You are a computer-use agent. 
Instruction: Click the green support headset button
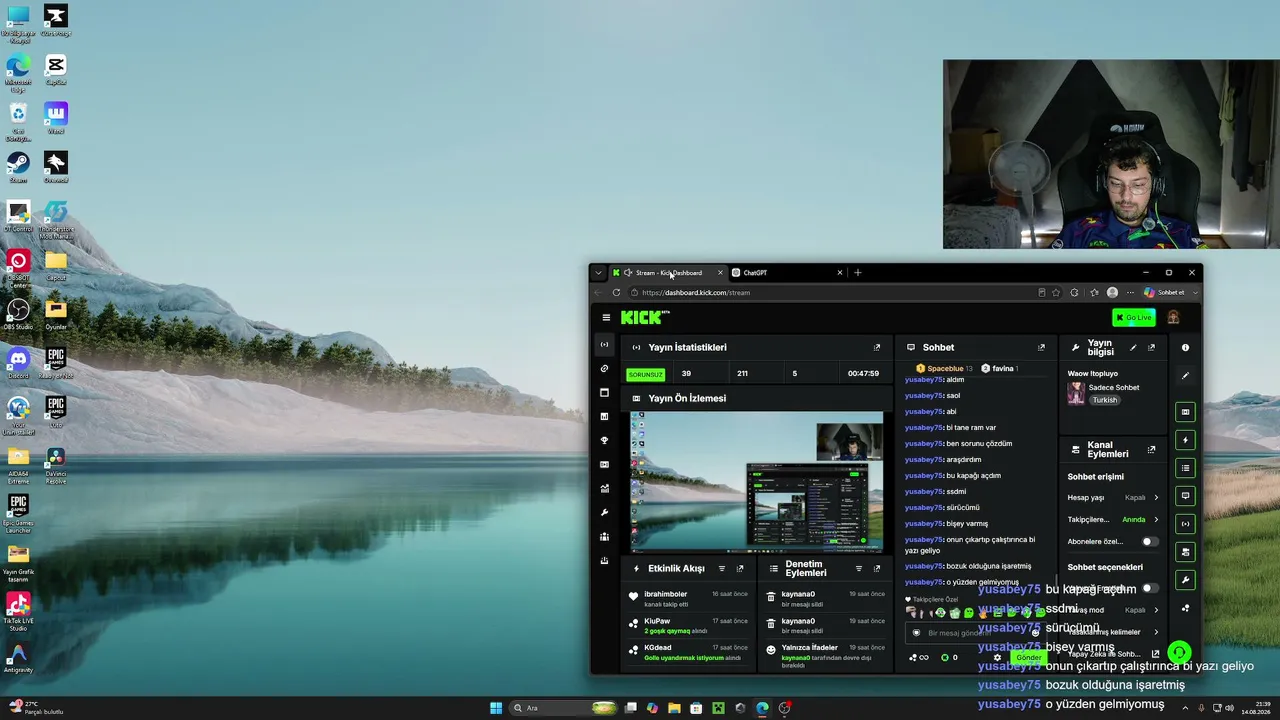pyautogui.click(x=1179, y=653)
